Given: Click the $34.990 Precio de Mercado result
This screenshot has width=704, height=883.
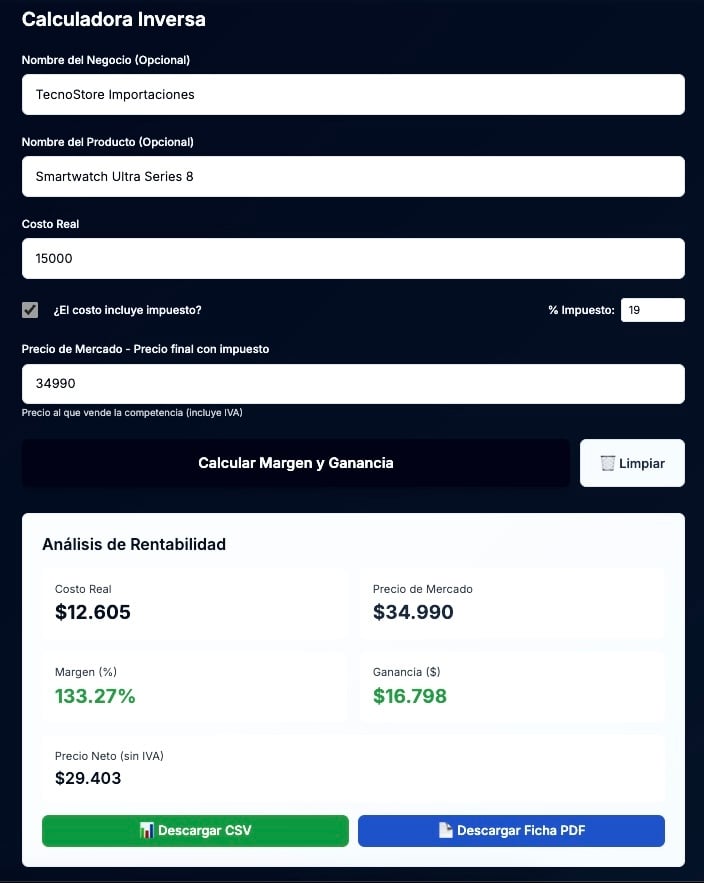Looking at the screenshot, I should click(x=413, y=613).
